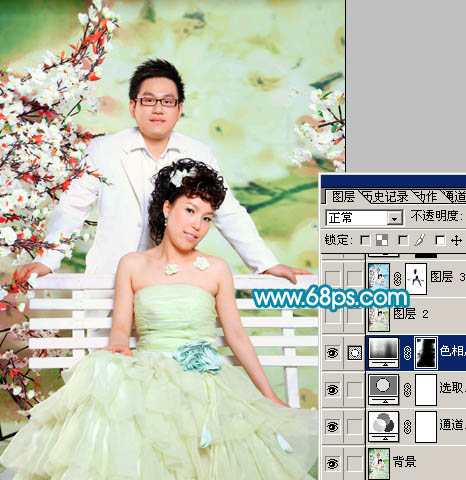The height and width of the screenshot is (480, 466).
Task: Click the chain link icon on 通道 layer
Action: 407,427
